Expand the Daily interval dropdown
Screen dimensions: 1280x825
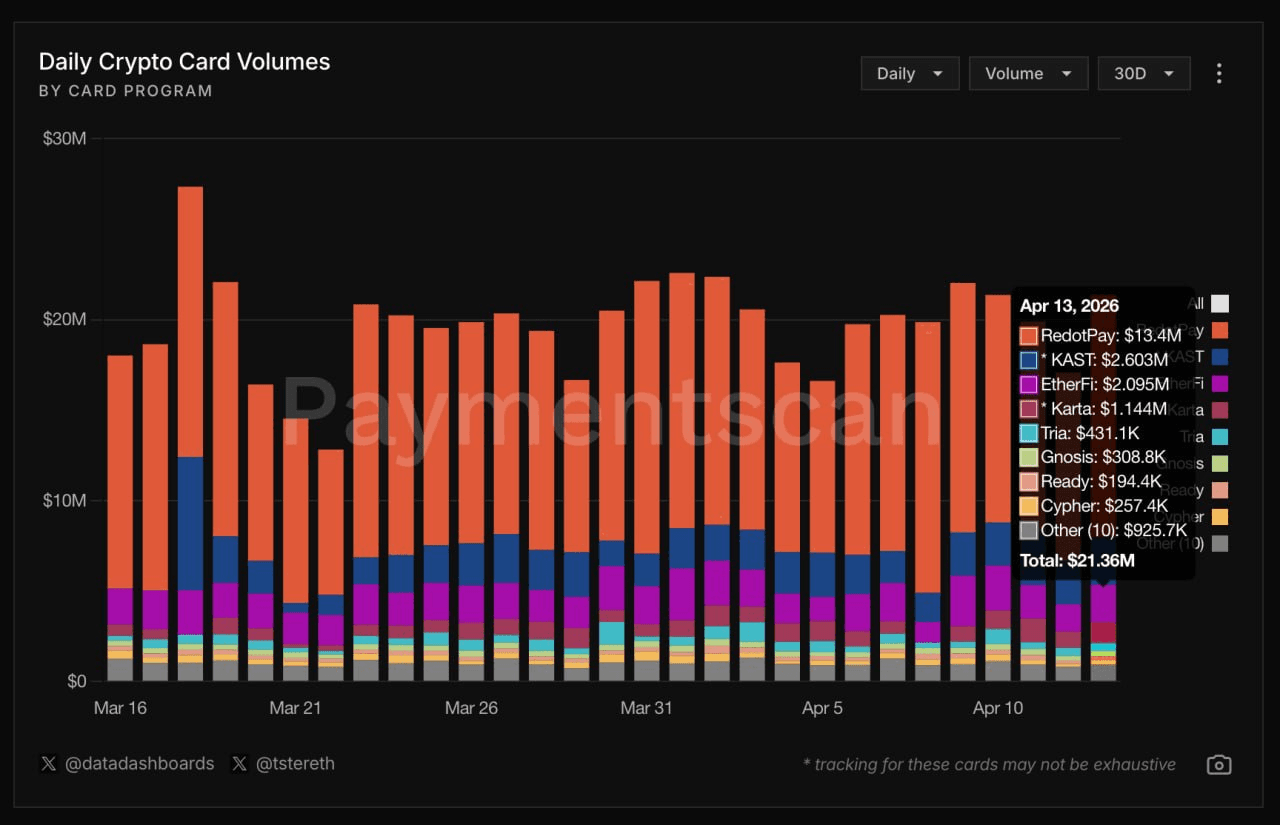[909, 73]
